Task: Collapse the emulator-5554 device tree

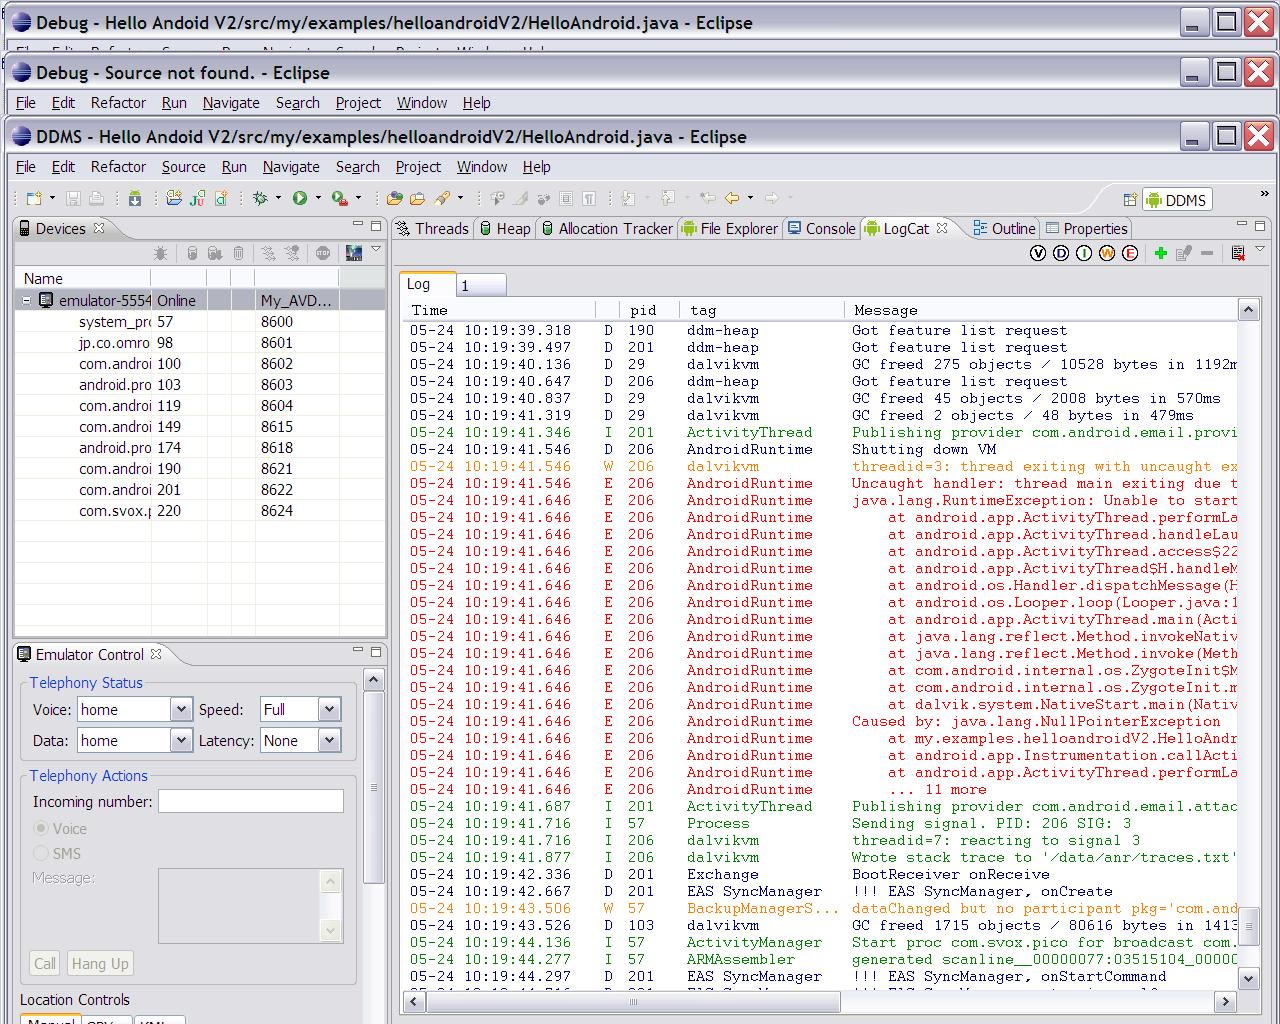Action: (27, 300)
